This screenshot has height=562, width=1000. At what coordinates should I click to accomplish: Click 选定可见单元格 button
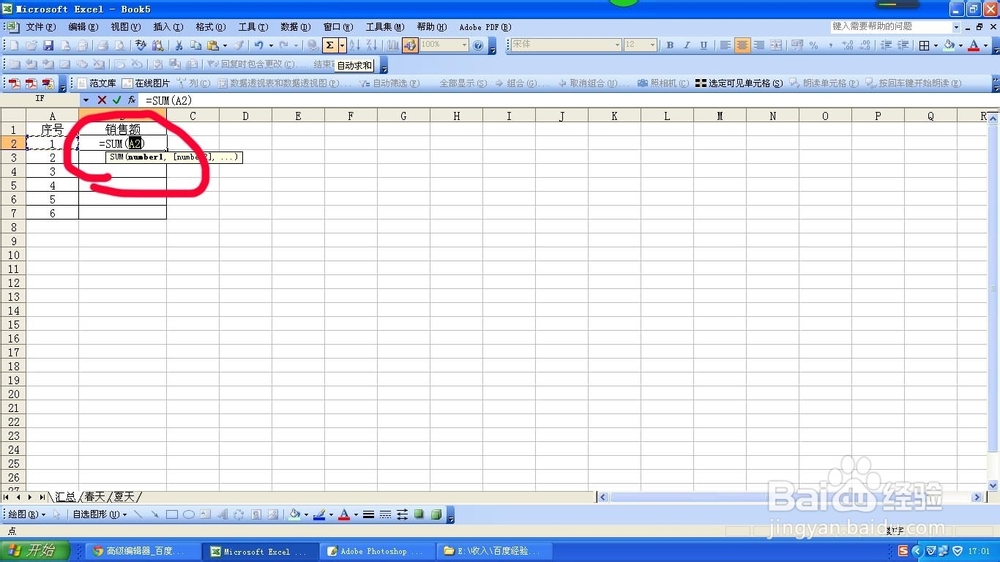point(739,83)
